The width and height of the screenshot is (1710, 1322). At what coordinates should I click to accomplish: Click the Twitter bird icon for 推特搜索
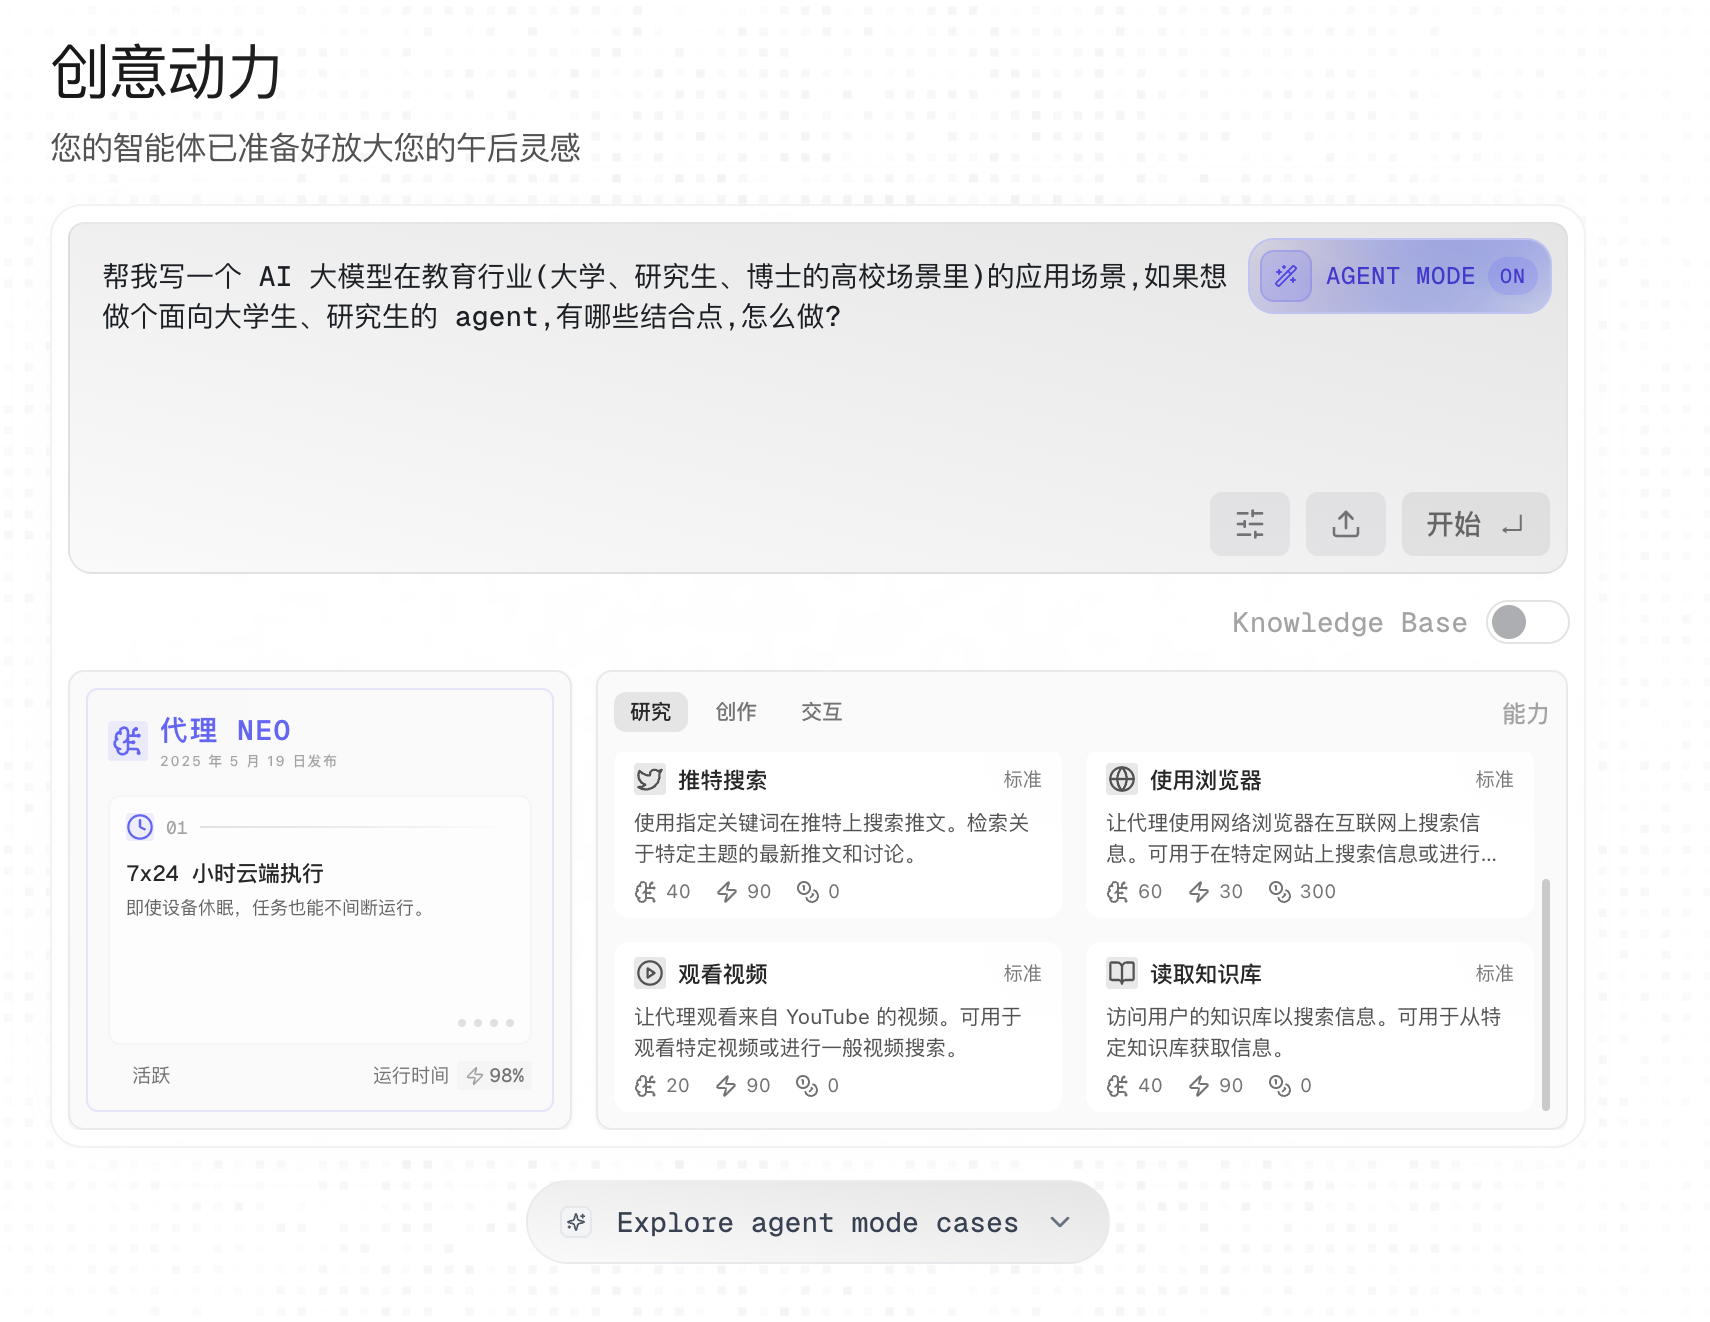650,779
